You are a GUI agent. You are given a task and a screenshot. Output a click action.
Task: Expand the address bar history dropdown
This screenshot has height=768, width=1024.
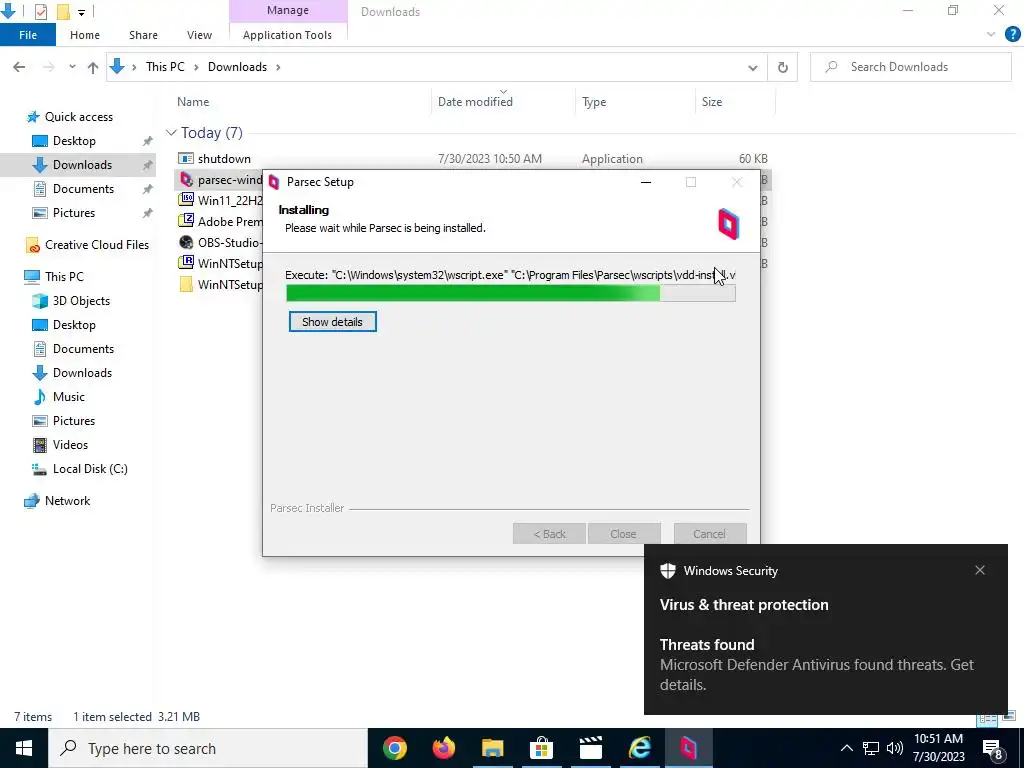coord(752,67)
